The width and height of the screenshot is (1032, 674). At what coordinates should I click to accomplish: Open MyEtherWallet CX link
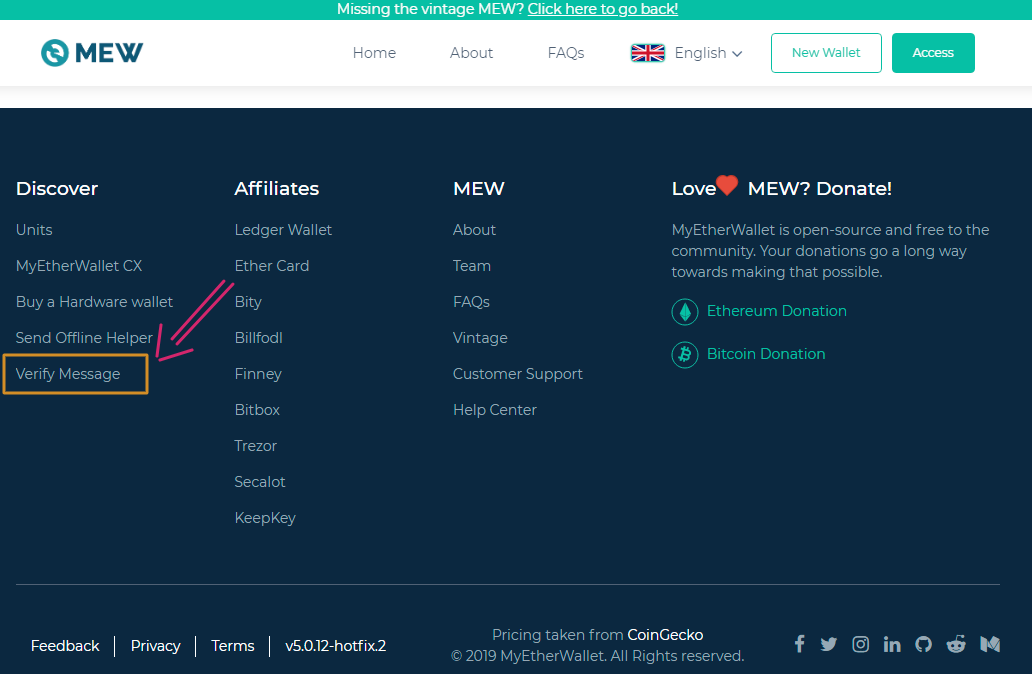[79, 266]
